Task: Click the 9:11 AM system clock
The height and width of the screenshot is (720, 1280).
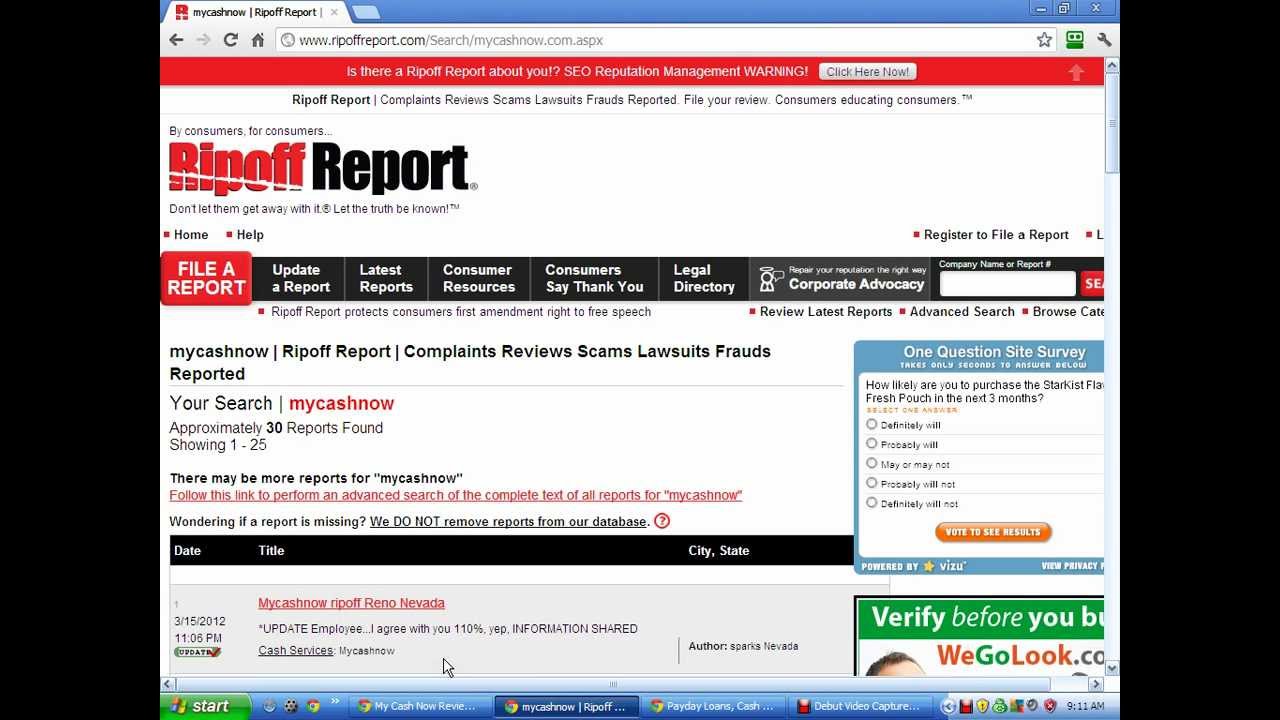Action: click(x=1085, y=706)
